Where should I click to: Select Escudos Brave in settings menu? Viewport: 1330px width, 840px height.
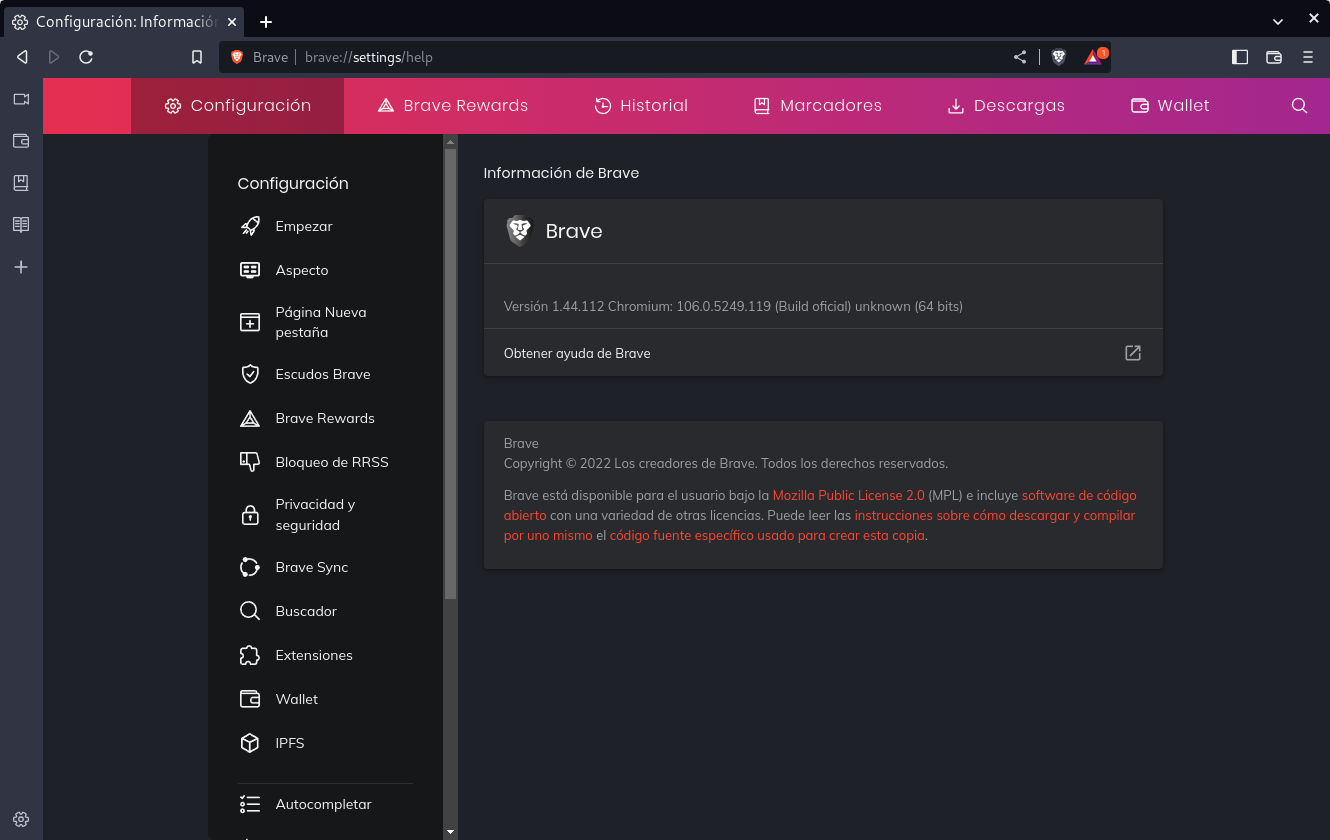click(x=322, y=374)
